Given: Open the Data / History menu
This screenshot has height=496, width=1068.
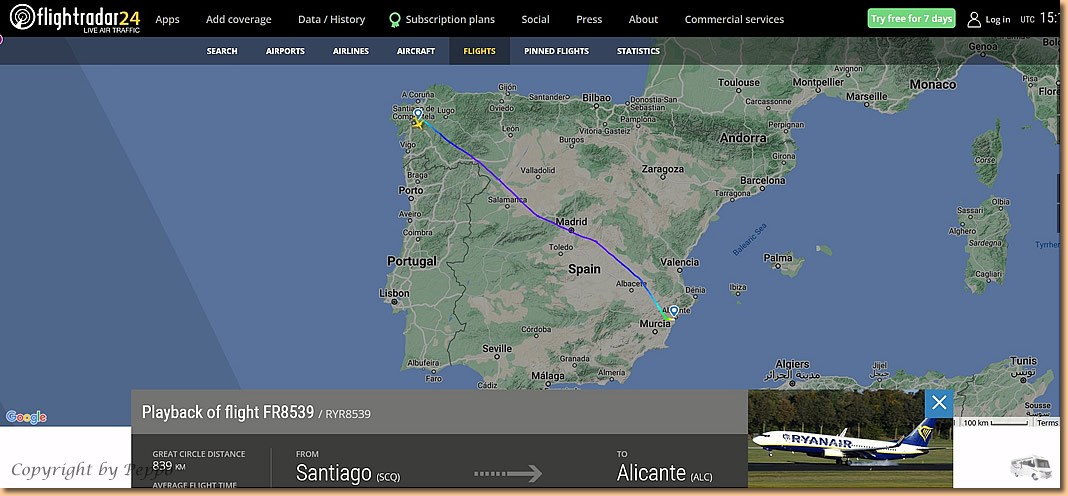Looking at the screenshot, I should 331,19.
